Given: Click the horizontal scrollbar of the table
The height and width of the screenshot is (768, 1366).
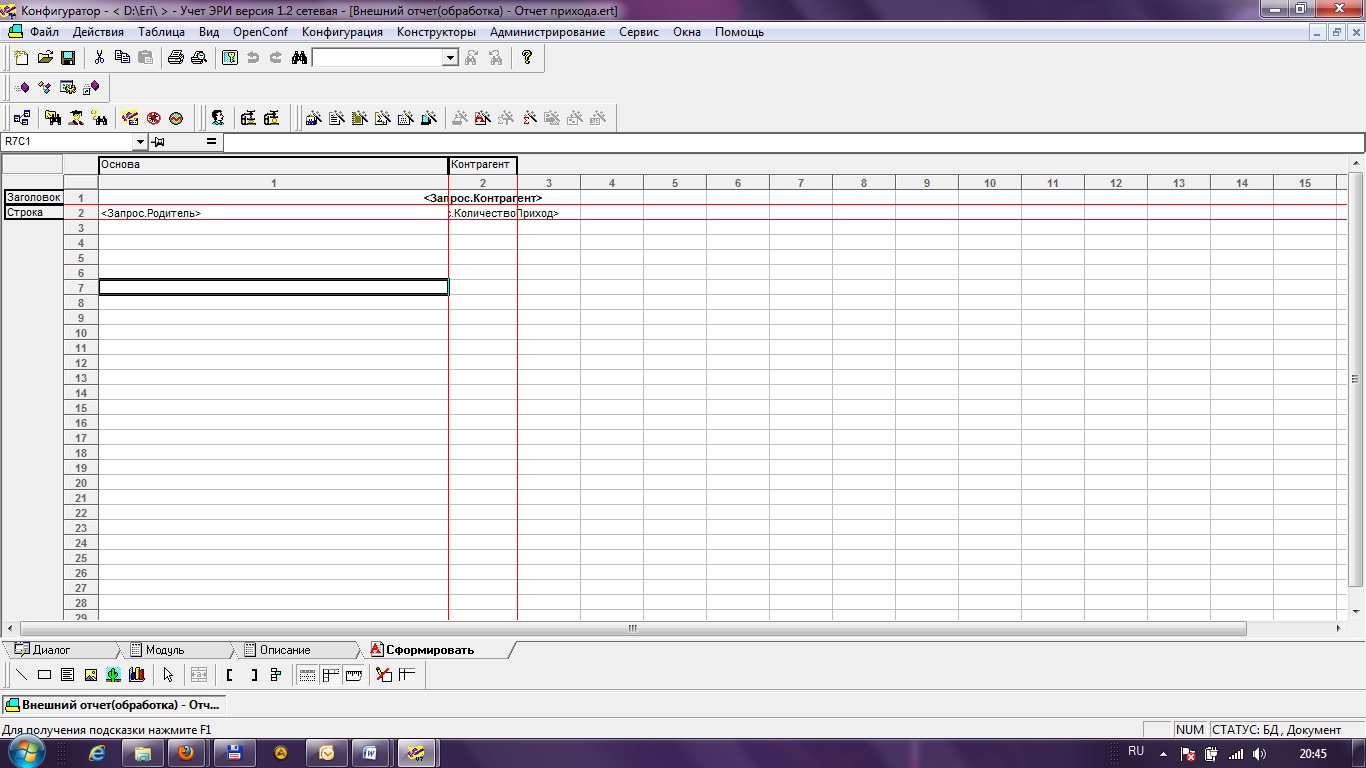Looking at the screenshot, I should [x=633, y=629].
